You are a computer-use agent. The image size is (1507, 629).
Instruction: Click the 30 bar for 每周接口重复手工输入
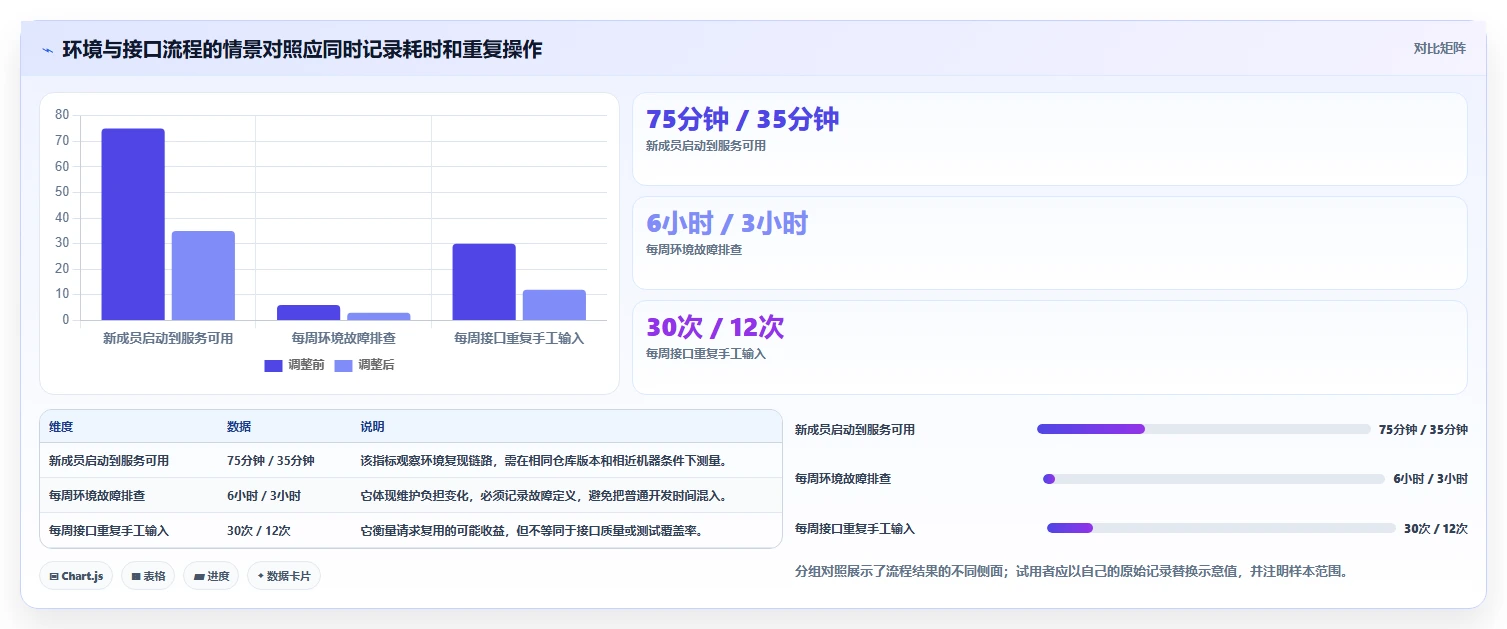(484, 282)
